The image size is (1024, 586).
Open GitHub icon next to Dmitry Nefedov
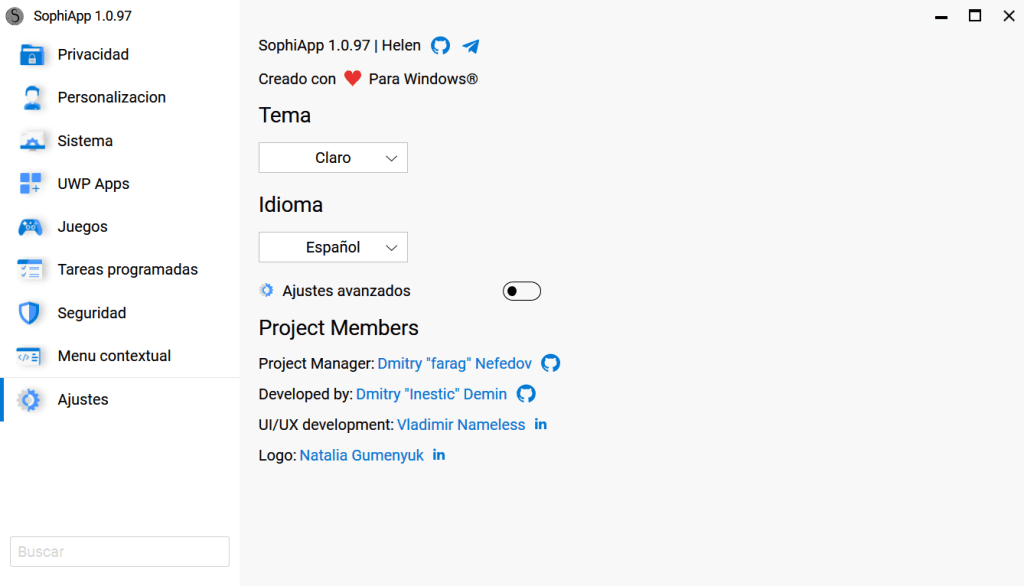coord(551,363)
